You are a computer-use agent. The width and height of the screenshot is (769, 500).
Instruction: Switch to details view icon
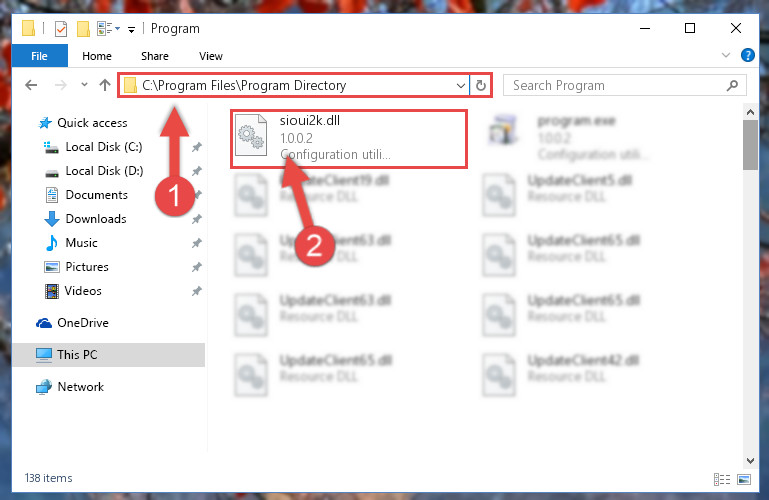point(722,479)
